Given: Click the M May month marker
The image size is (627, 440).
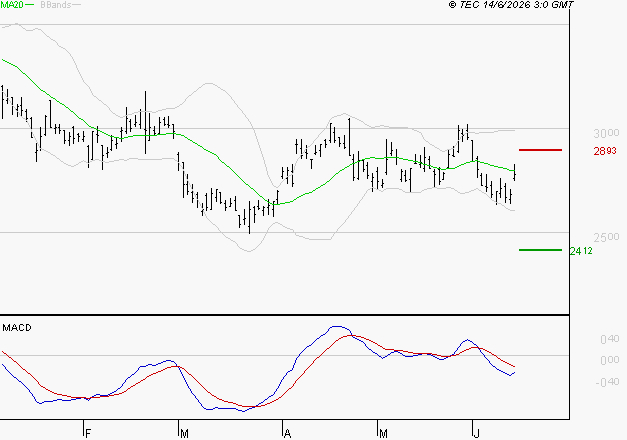Looking at the screenshot, I should (x=383, y=434).
